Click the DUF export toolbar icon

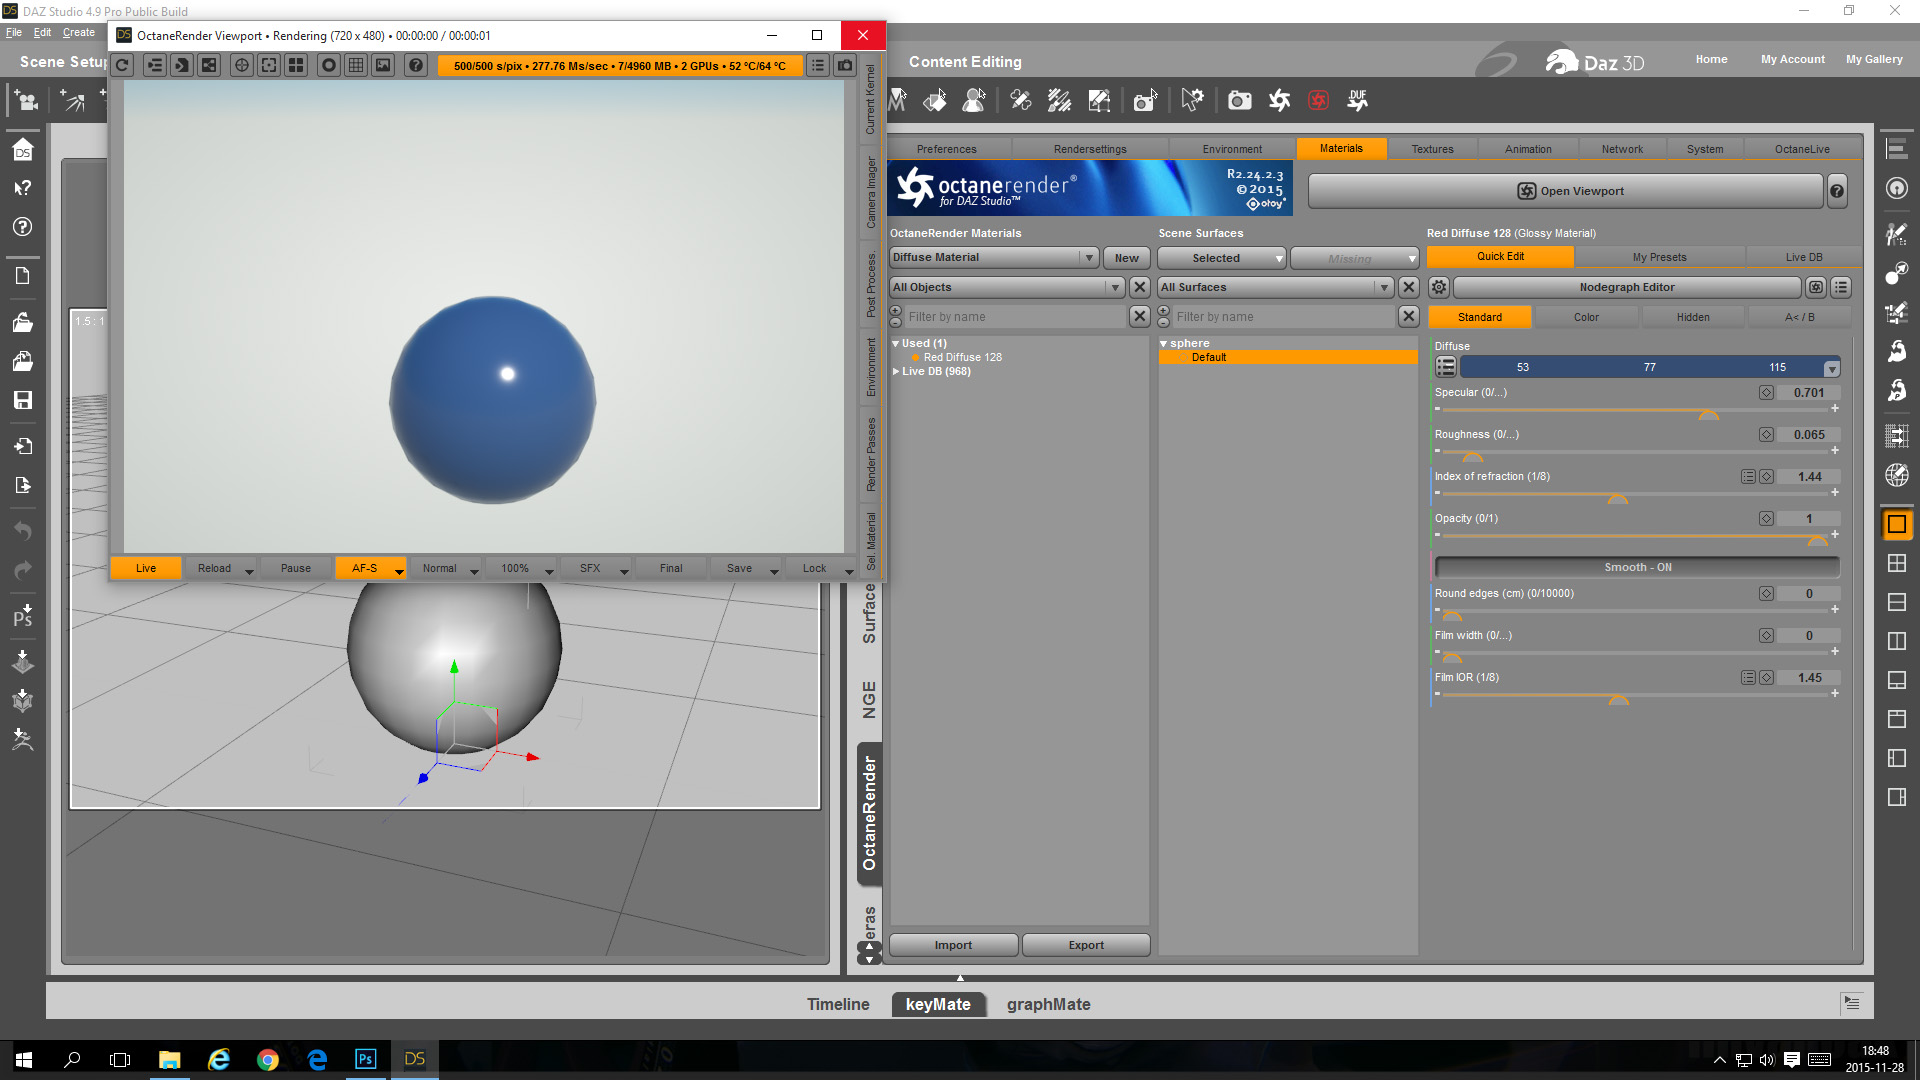click(x=1357, y=100)
